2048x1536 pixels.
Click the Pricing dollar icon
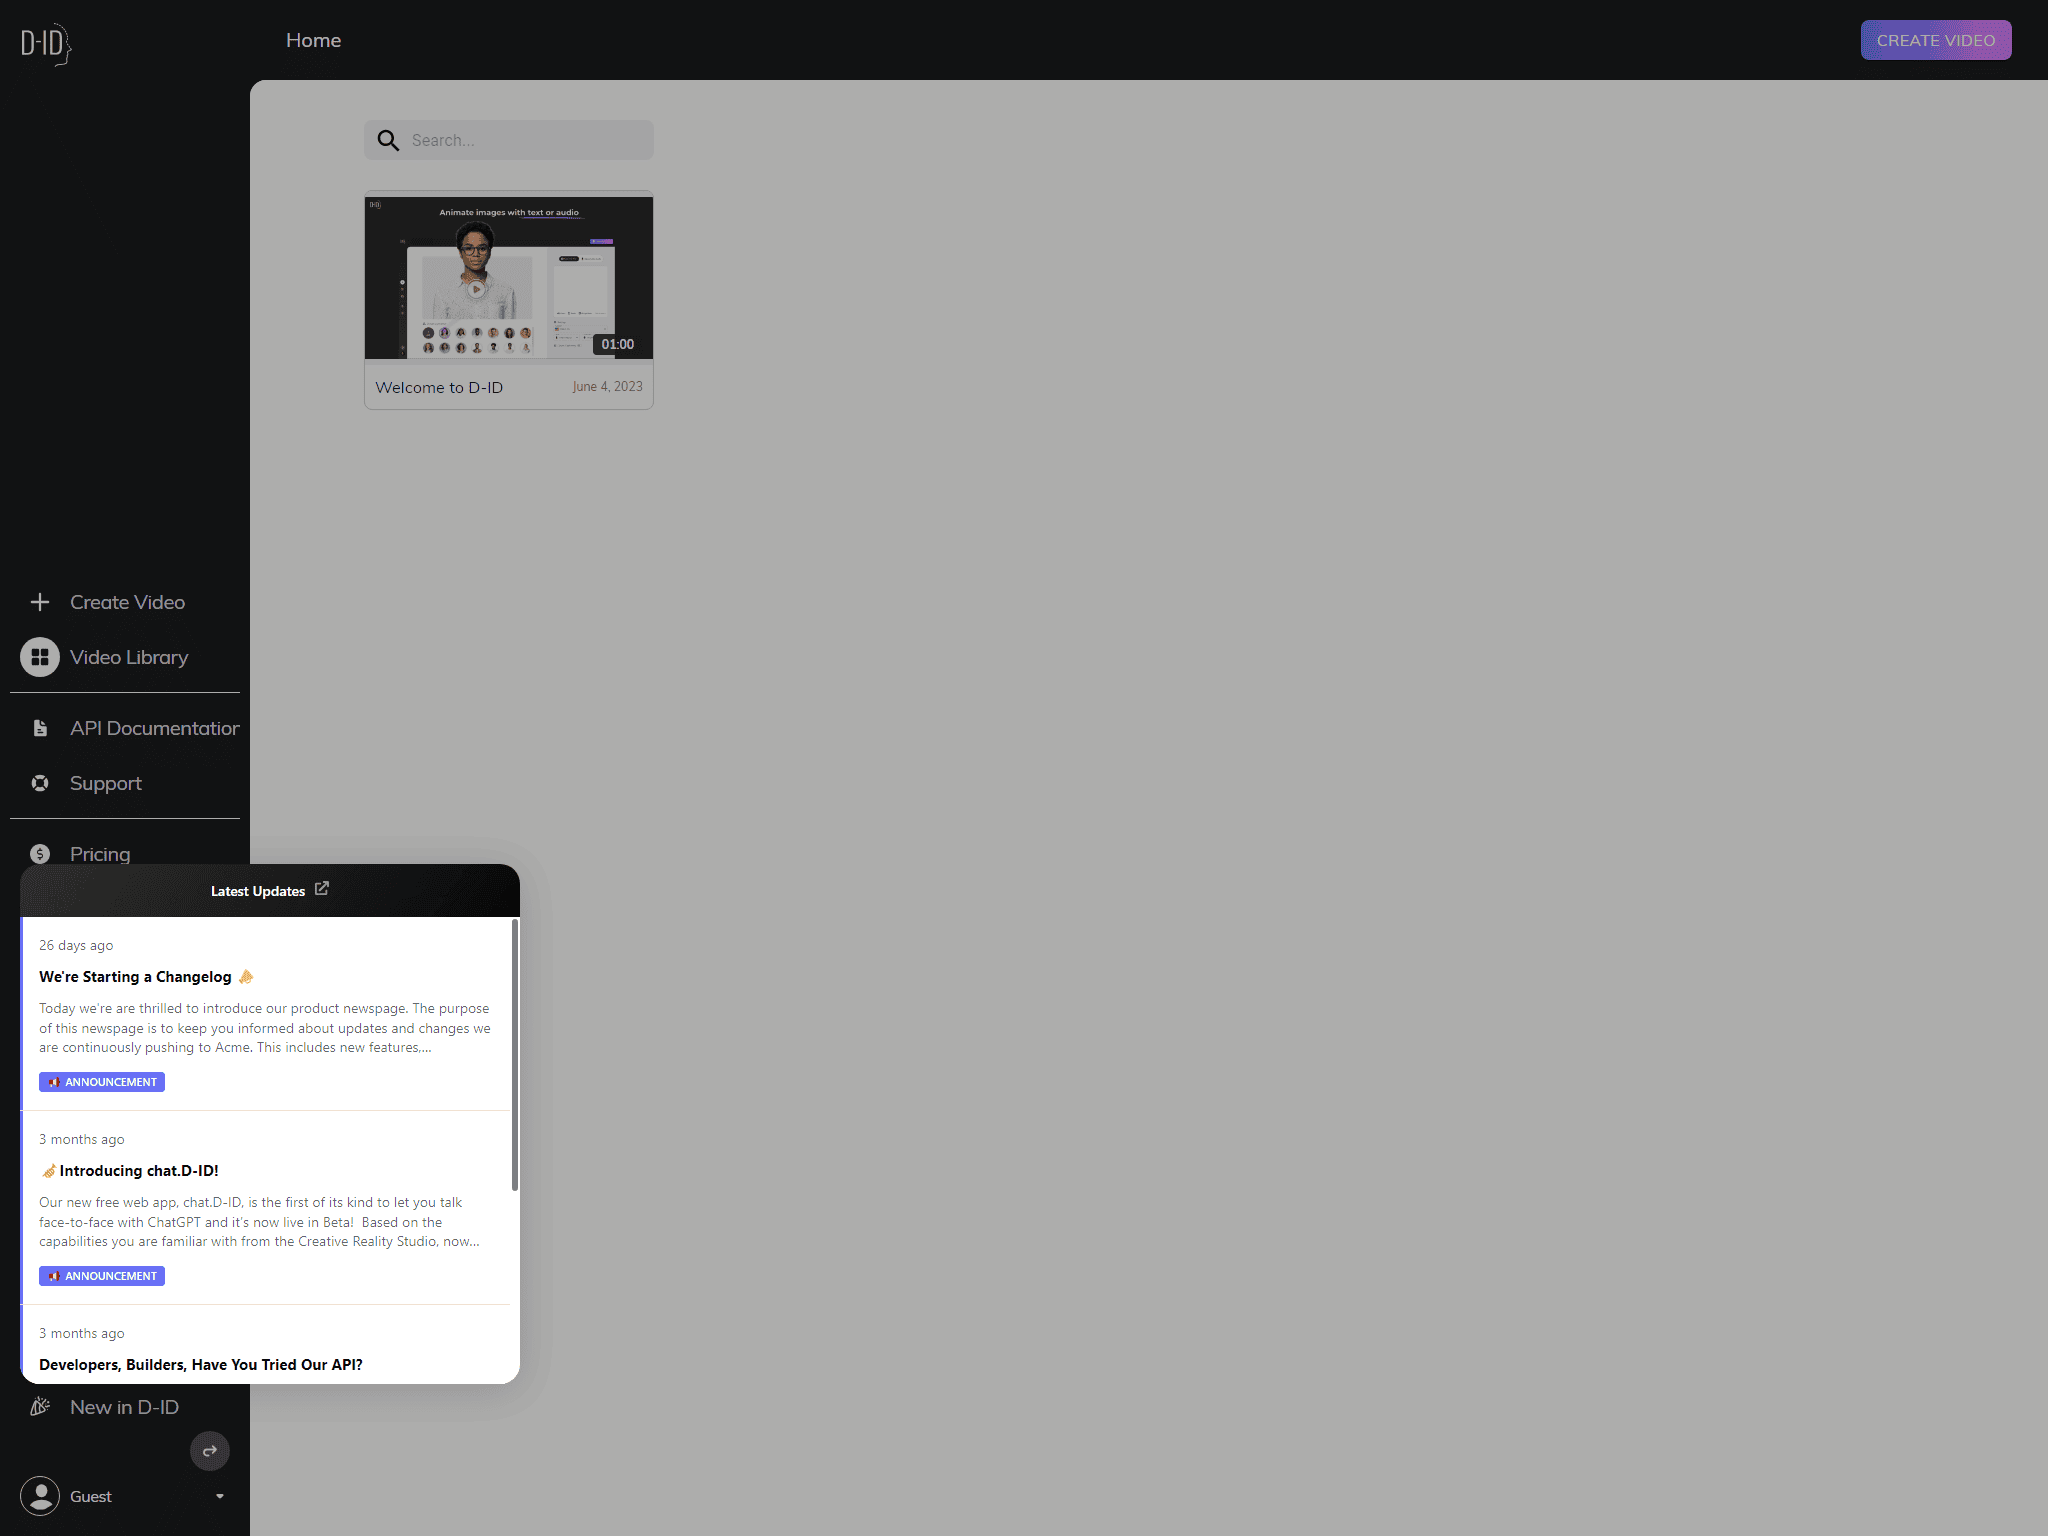point(40,854)
